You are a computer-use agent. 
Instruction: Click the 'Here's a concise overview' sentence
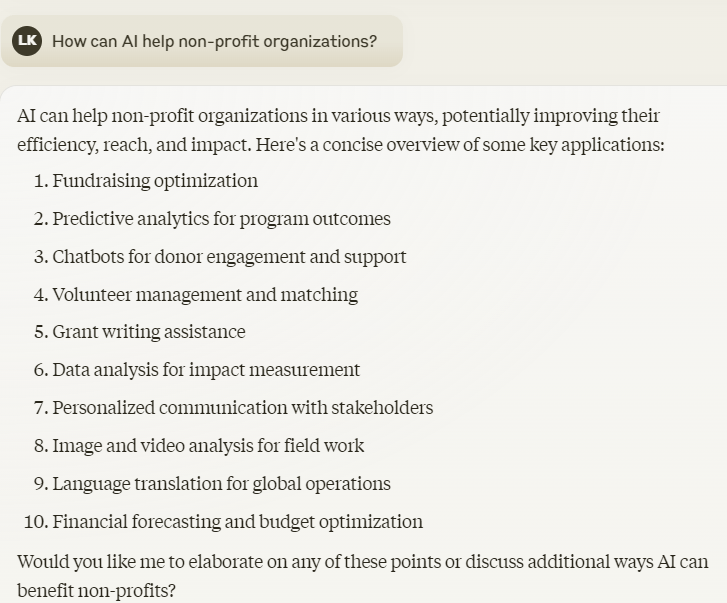coord(459,145)
